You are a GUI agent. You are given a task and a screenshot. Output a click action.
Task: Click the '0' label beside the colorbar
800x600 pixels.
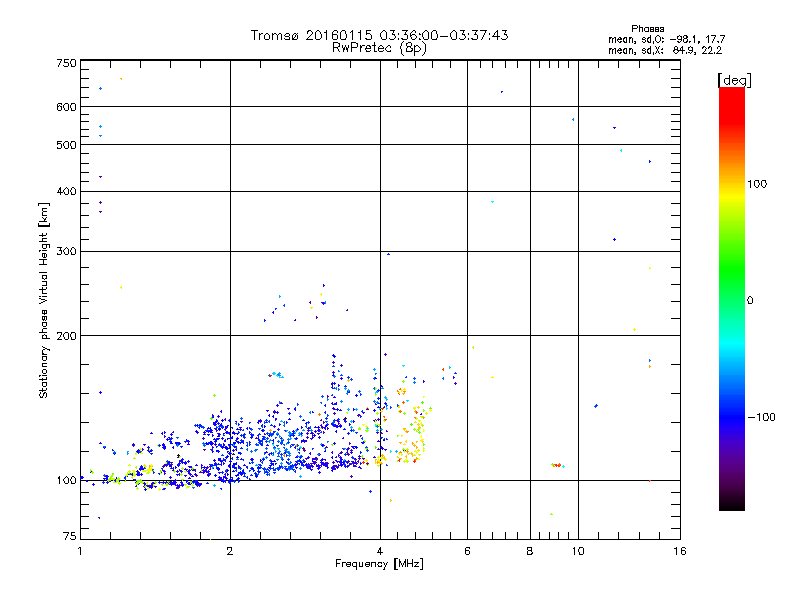point(750,301)
